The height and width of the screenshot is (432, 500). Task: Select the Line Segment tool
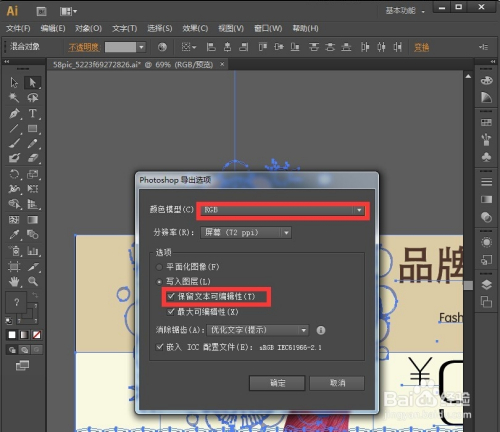coord(14,128)
